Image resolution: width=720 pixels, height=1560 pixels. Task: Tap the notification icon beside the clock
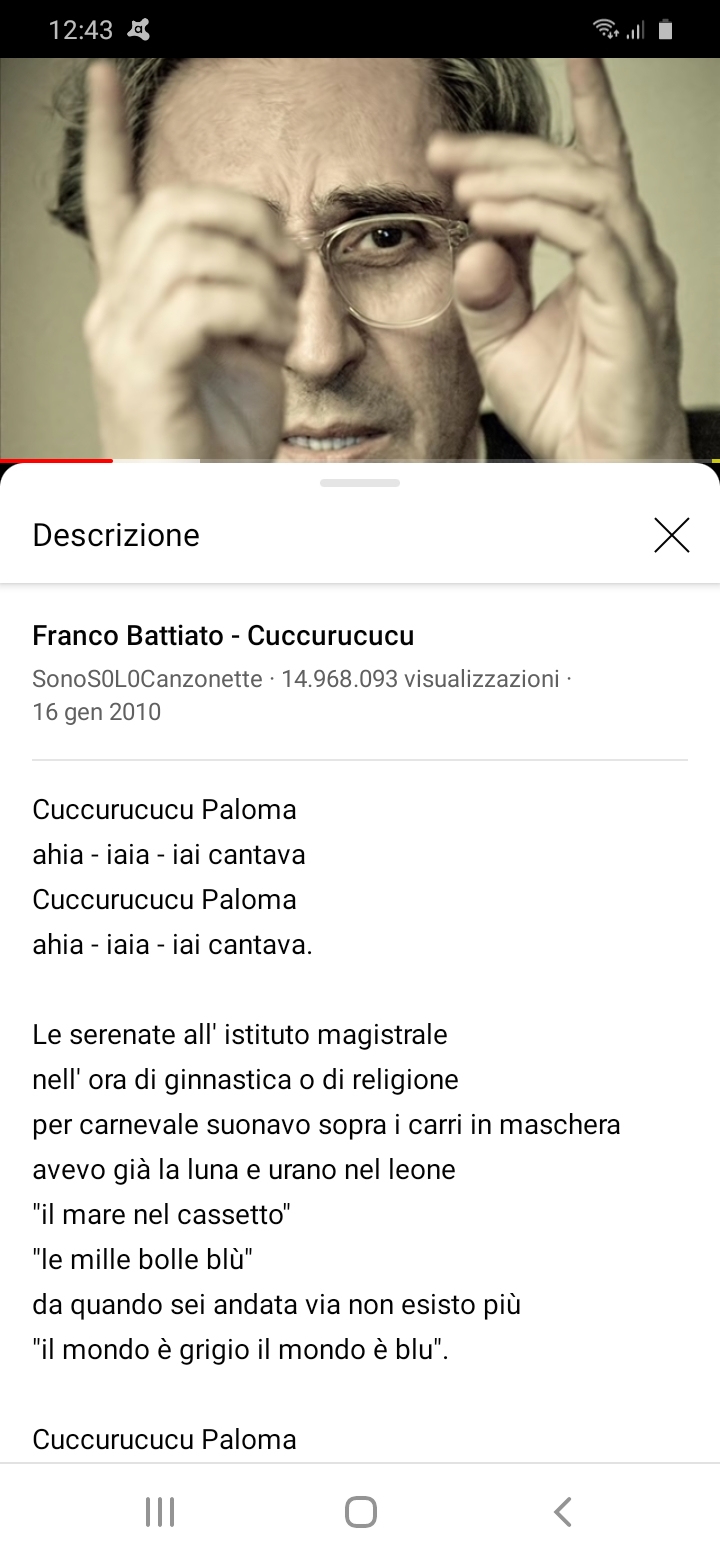[139, 30]
